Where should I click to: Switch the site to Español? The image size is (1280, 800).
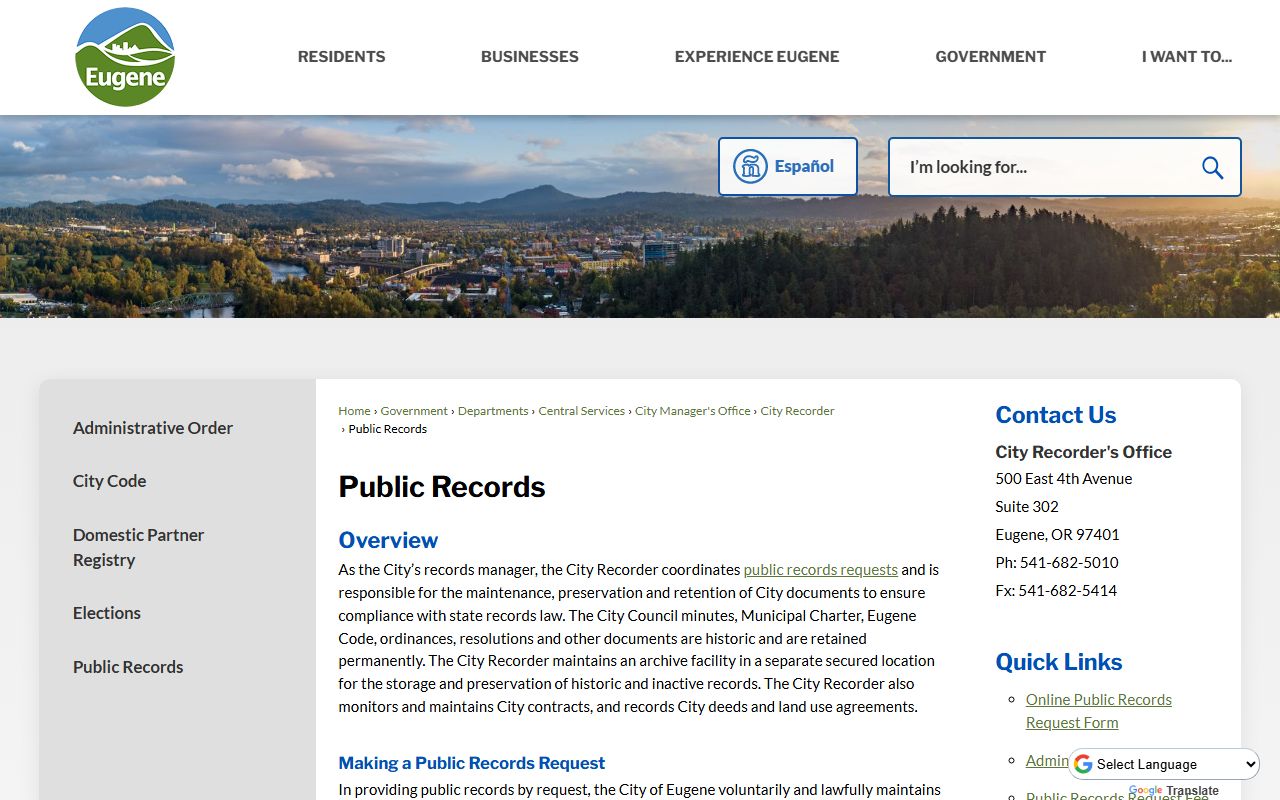pyautogui.click(x=788, y=166)
